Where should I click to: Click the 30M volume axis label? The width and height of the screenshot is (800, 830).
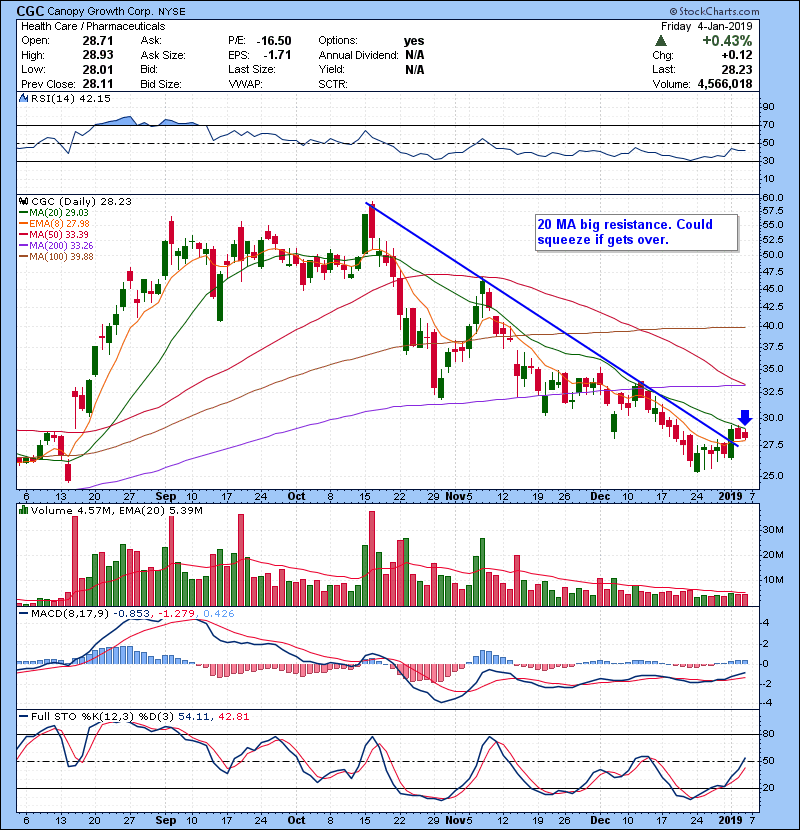pyautogui.click(x=772, y=529)
